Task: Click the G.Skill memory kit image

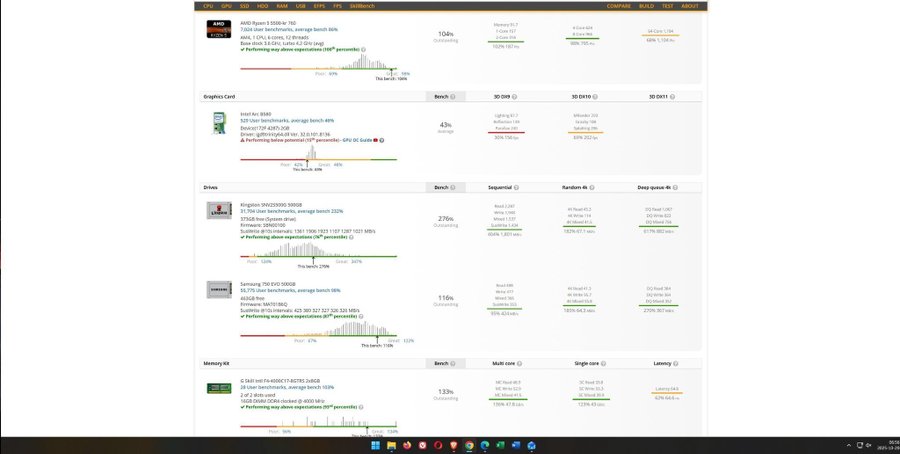Action: click(218, 387)
